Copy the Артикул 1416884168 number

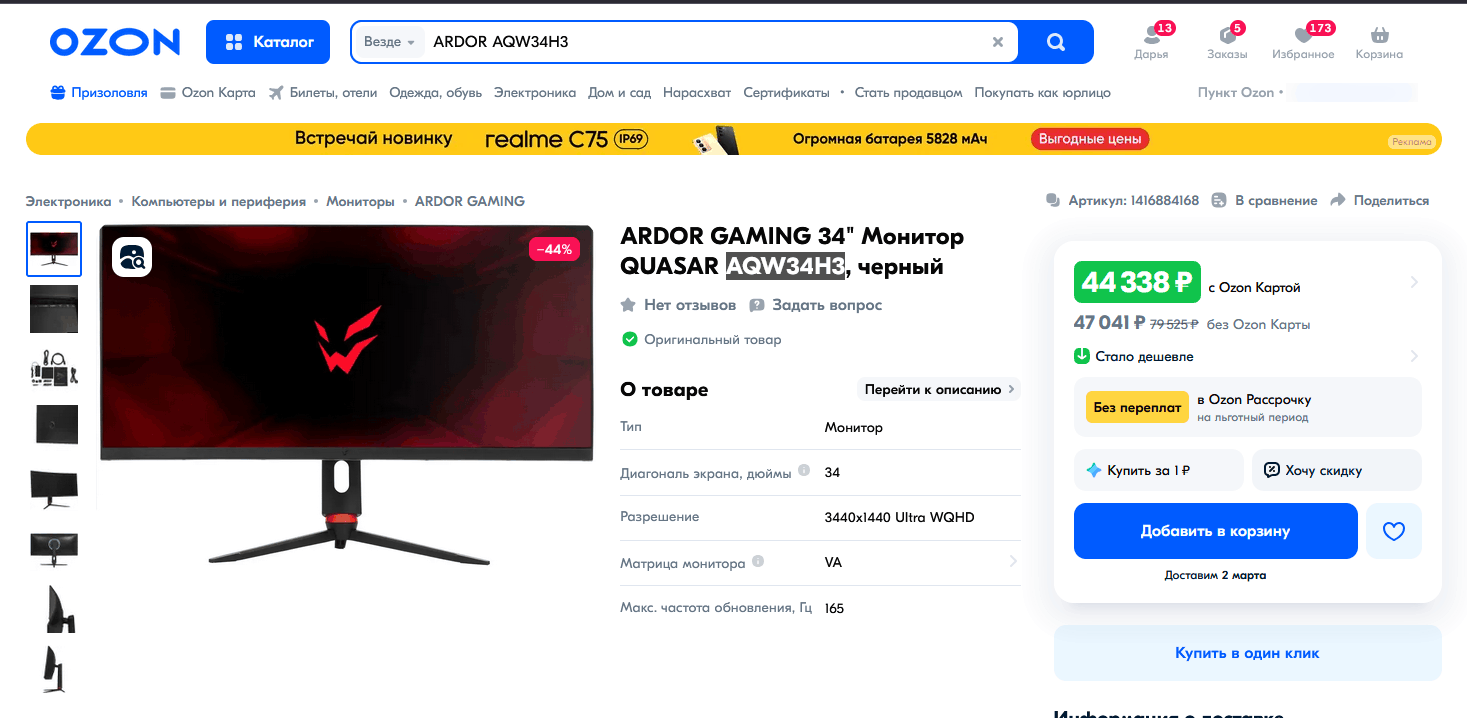tap(1122, 200)
